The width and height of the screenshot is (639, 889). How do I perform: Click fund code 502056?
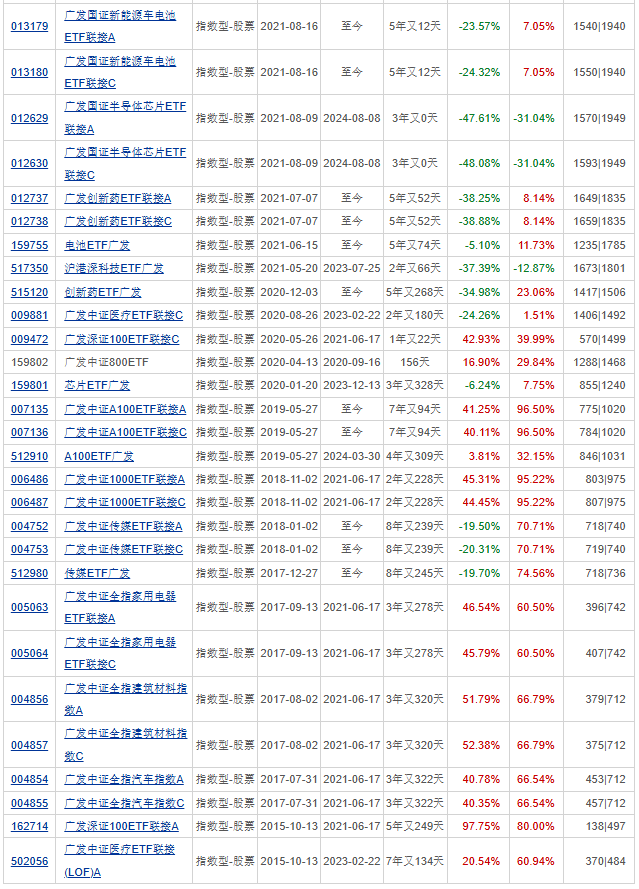tap(29, 861)
